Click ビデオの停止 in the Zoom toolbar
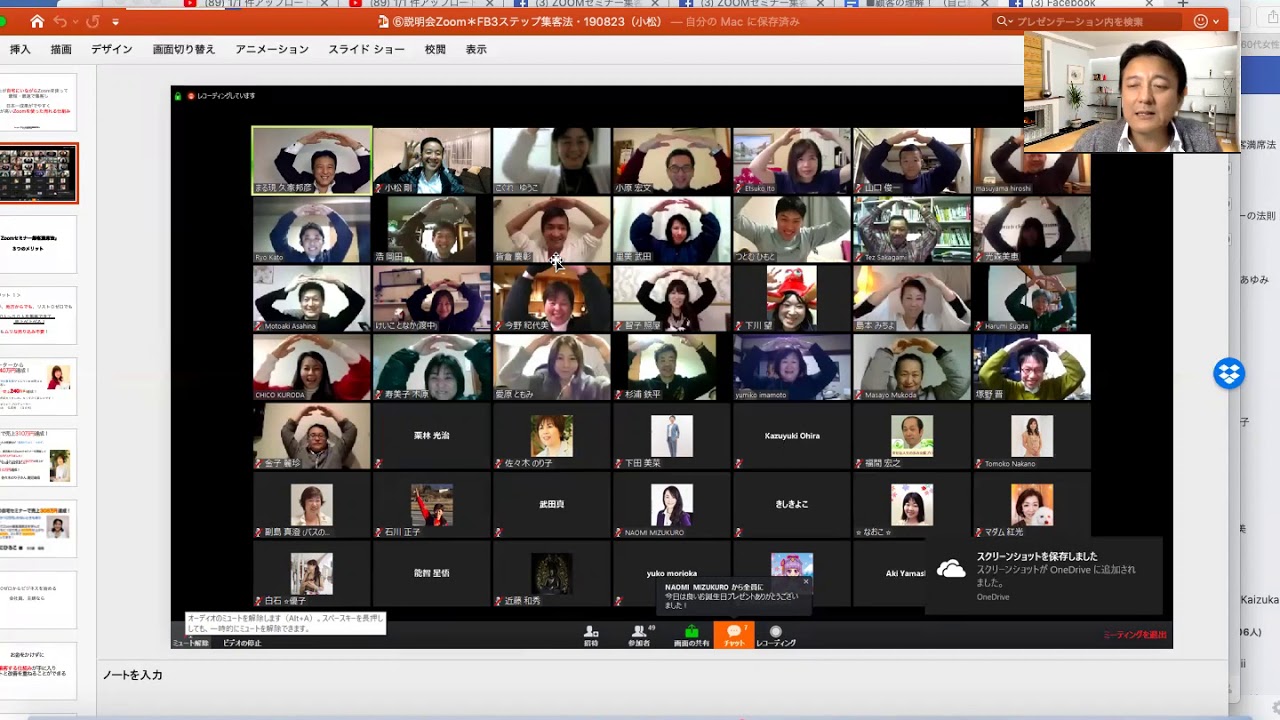The height and width of the screenshot is (720, 1280). pos(242,636)
